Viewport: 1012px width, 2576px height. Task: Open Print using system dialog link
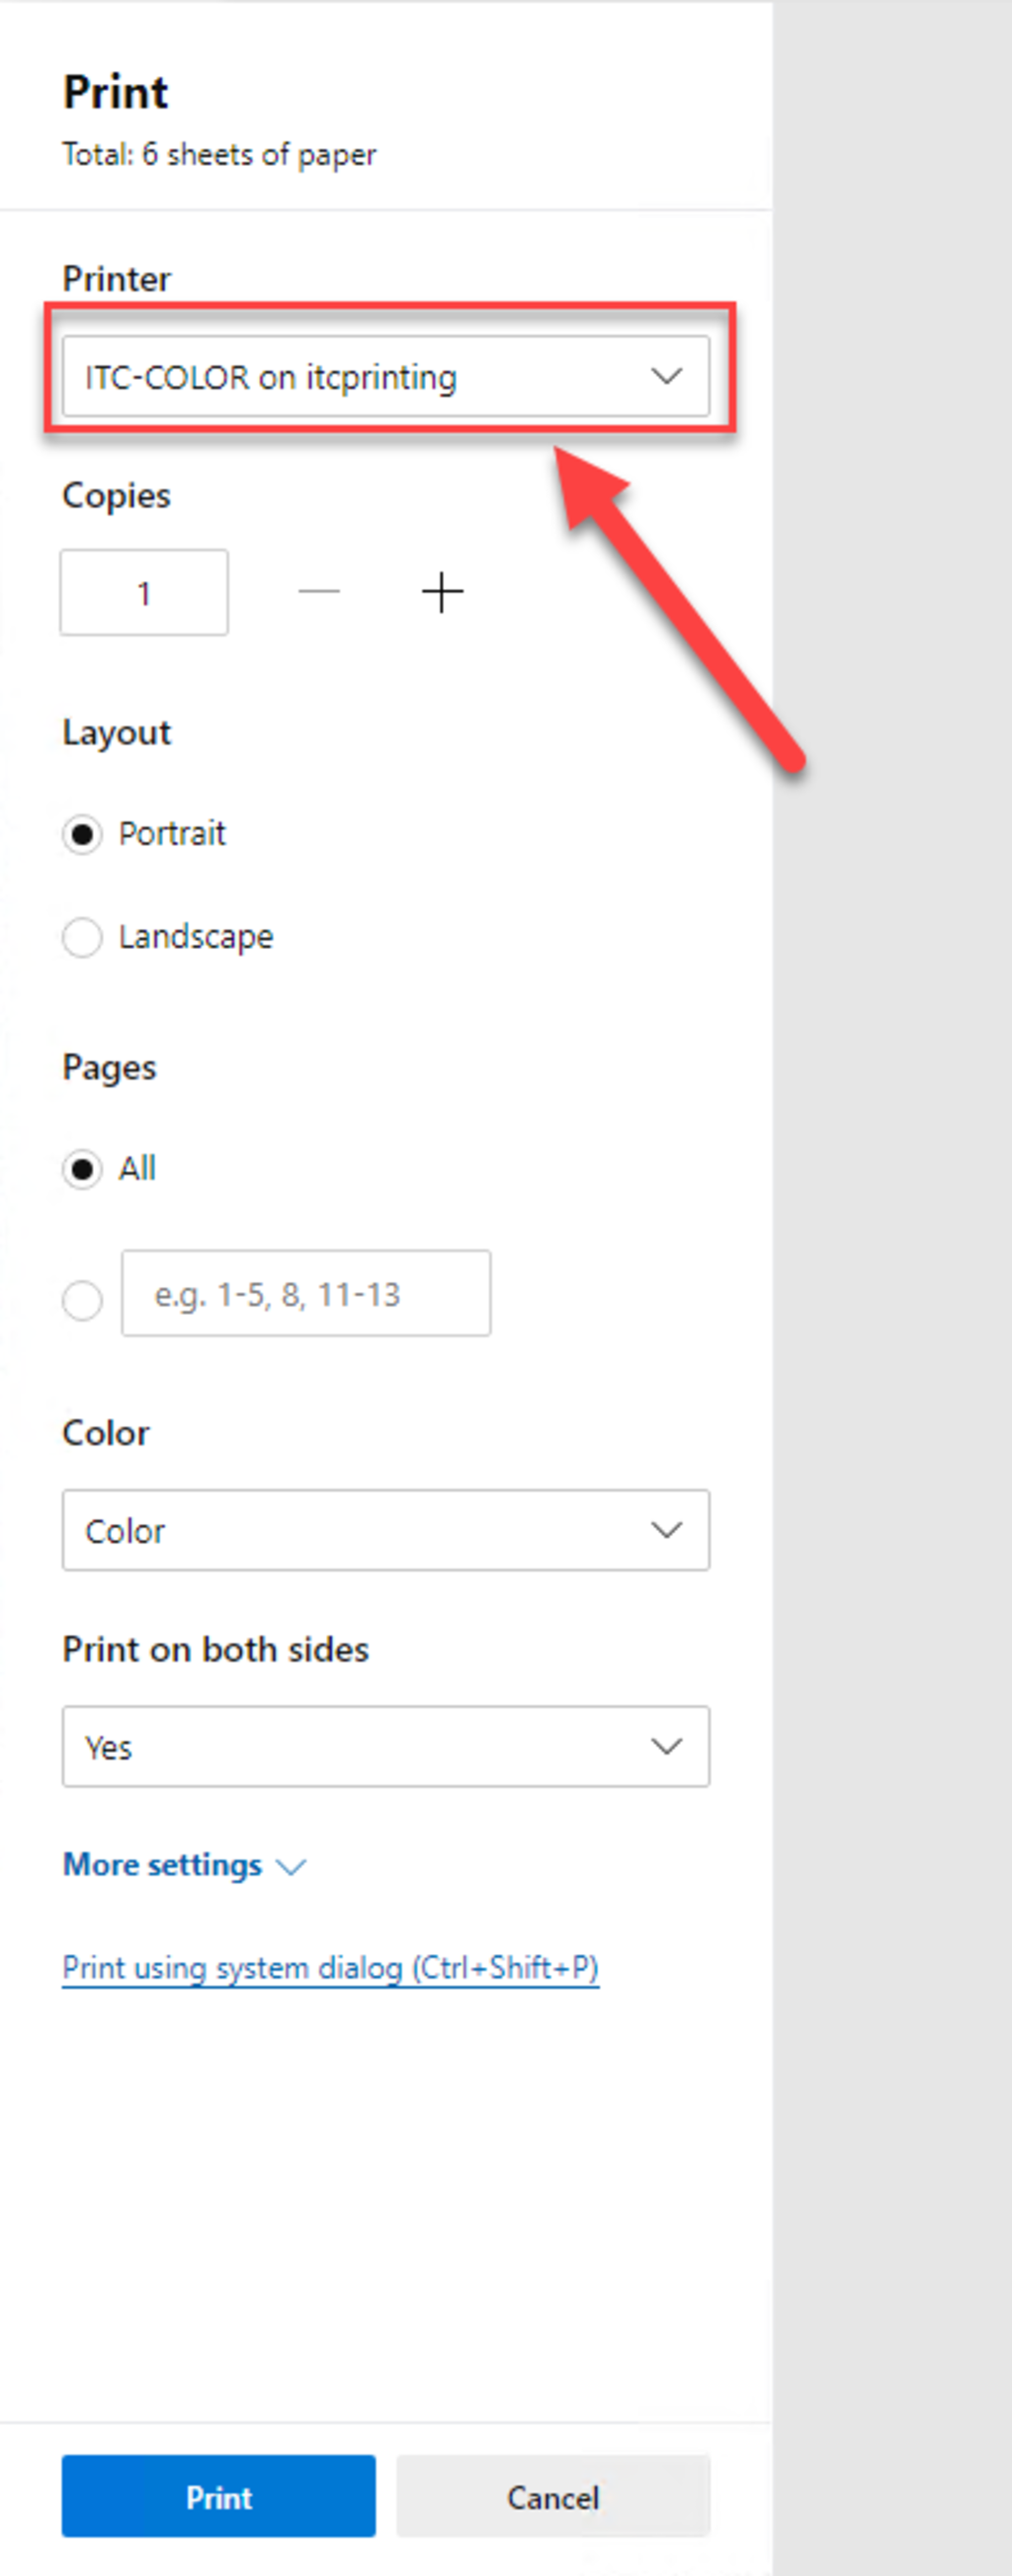[x=330, y=1968]
